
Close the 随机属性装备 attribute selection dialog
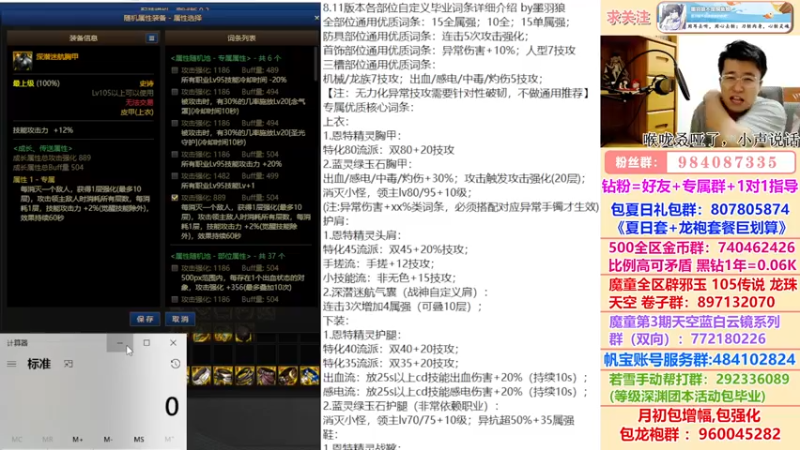click(x=316, y=18)
